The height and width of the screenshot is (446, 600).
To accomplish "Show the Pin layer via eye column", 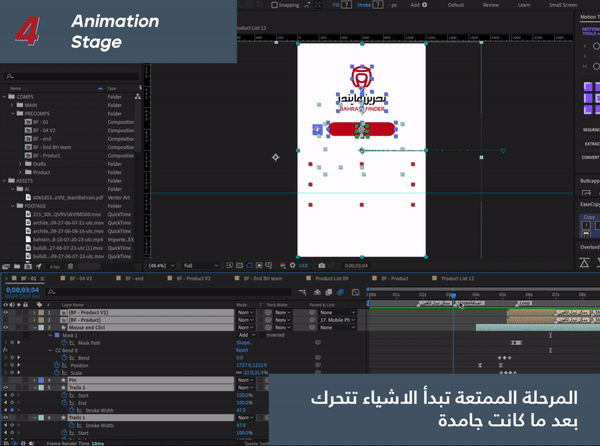I will 5,380.
